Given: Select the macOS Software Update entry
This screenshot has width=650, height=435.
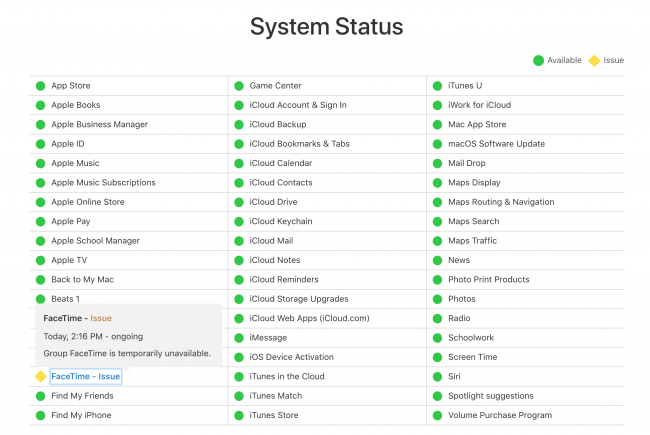Looking at the screenshot, I should [x=496, y=144].
